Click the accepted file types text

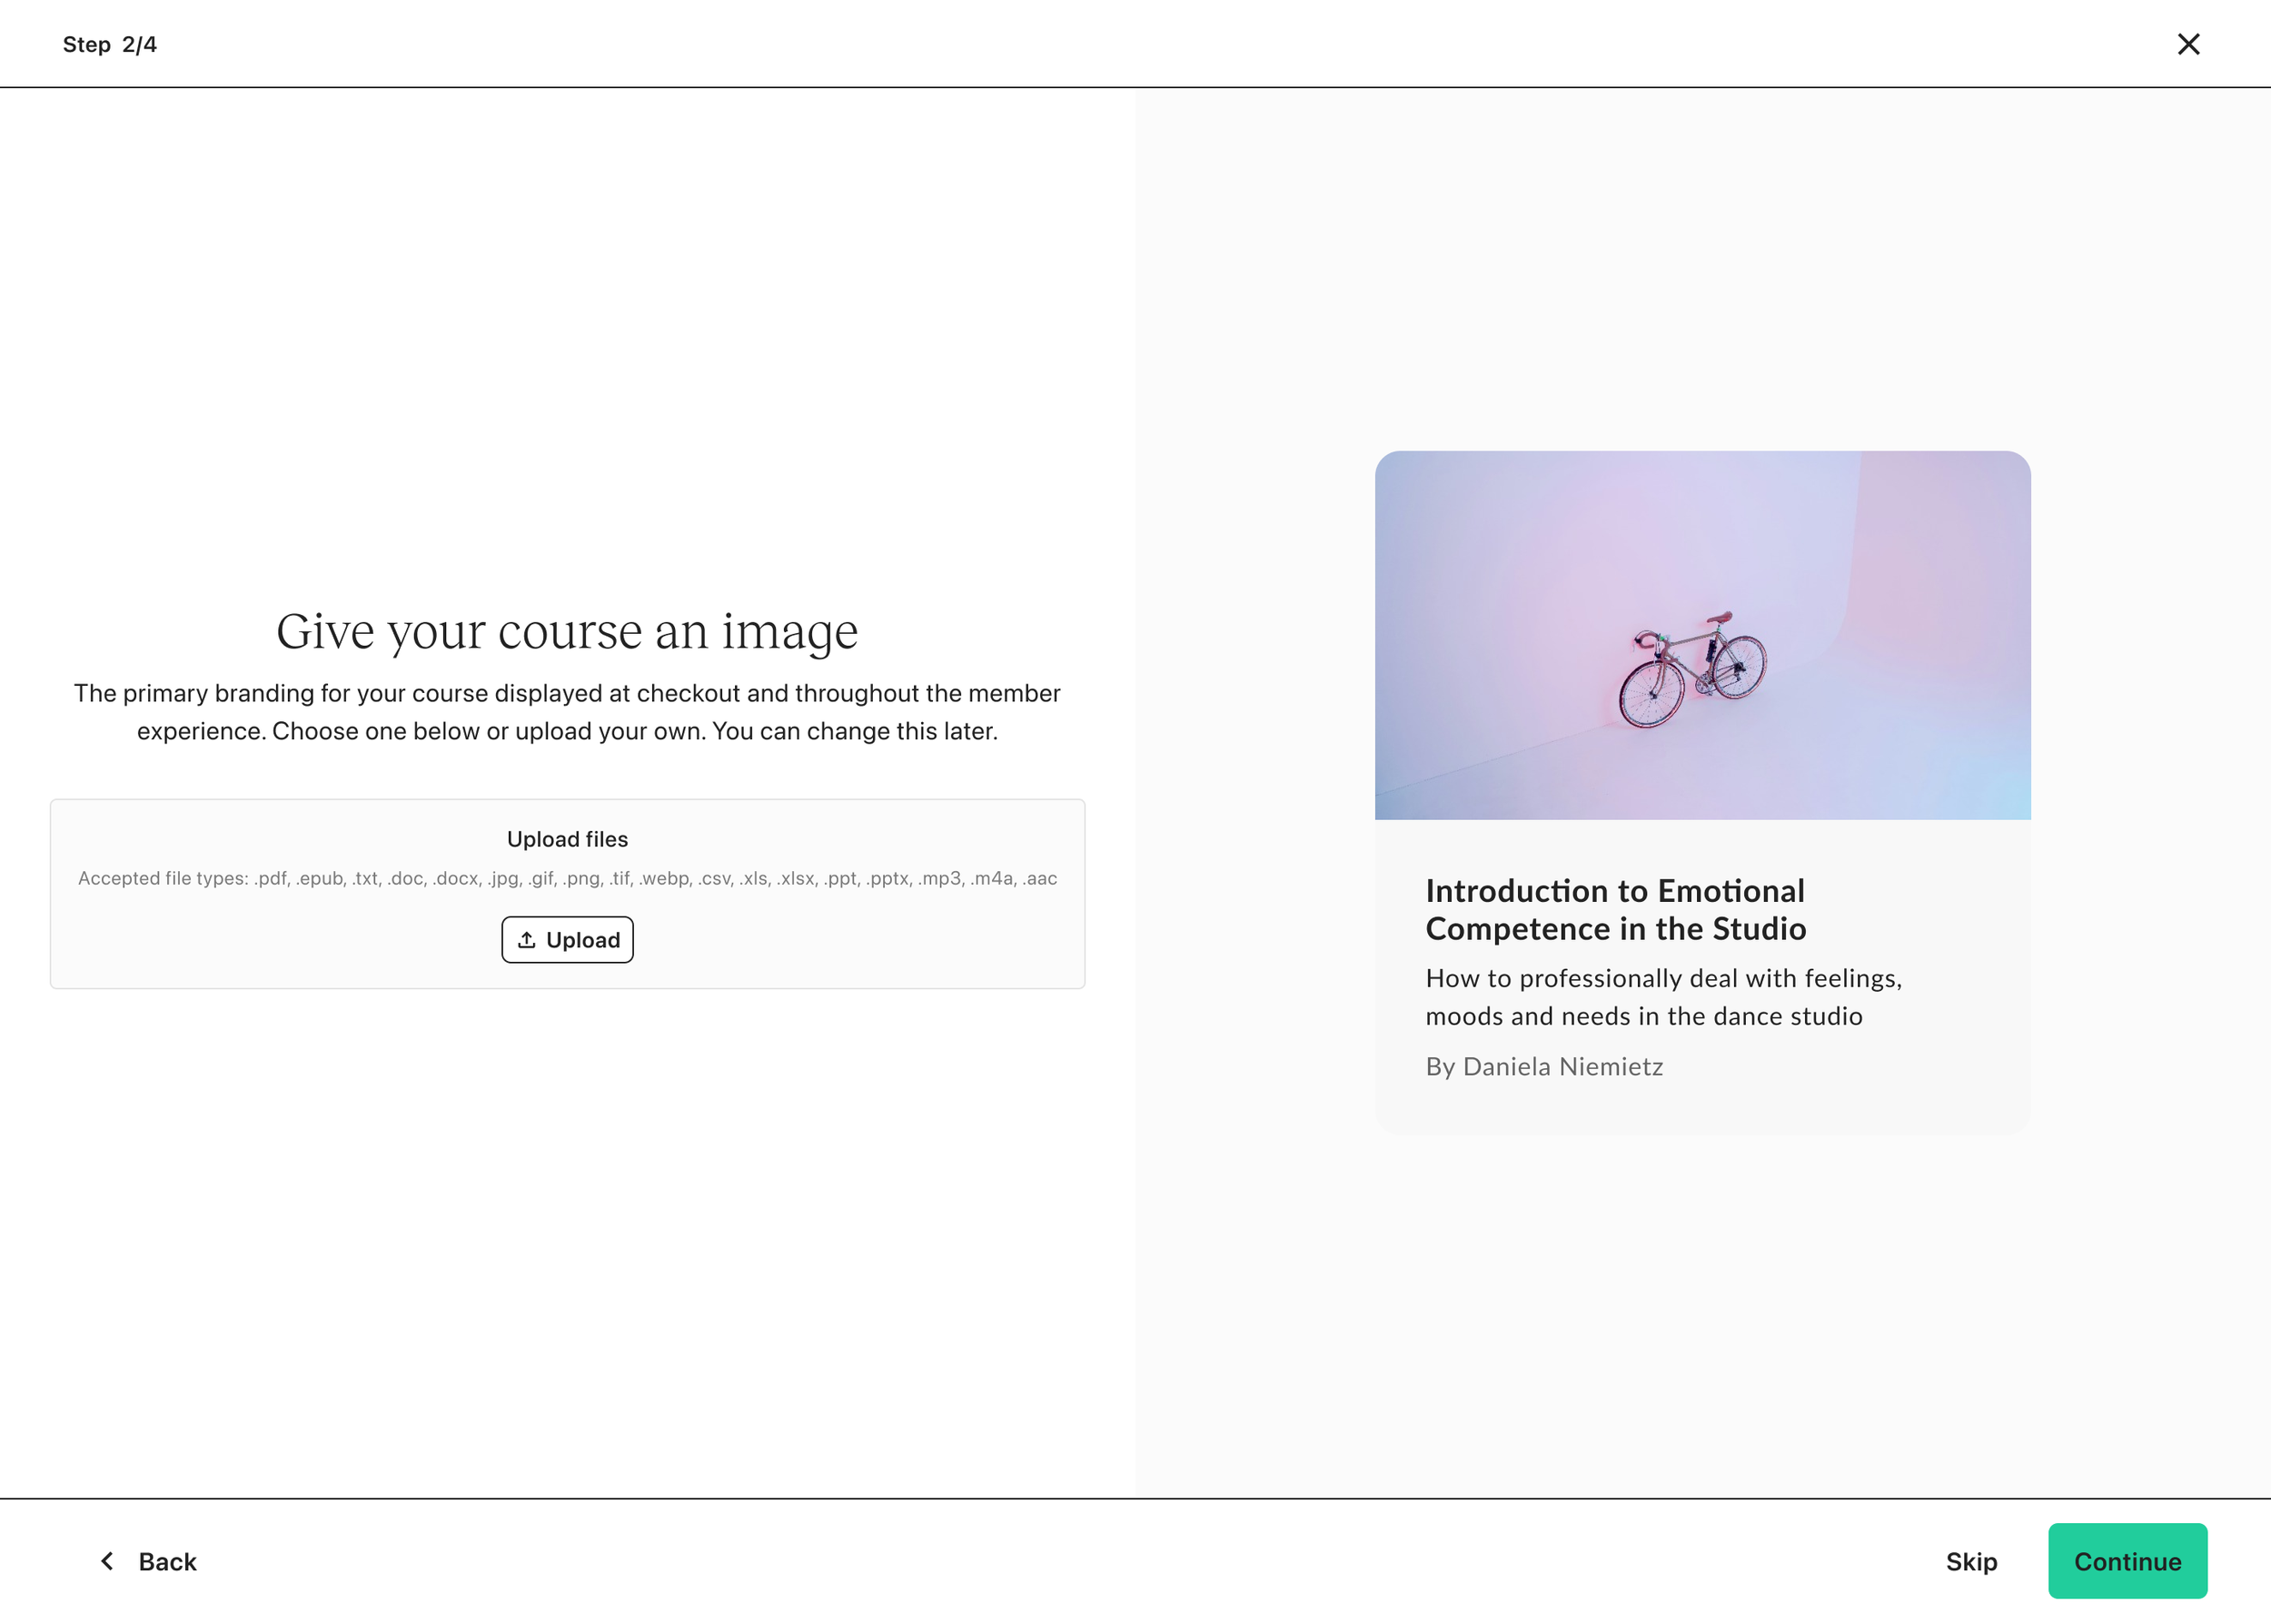tap(567, 878)
